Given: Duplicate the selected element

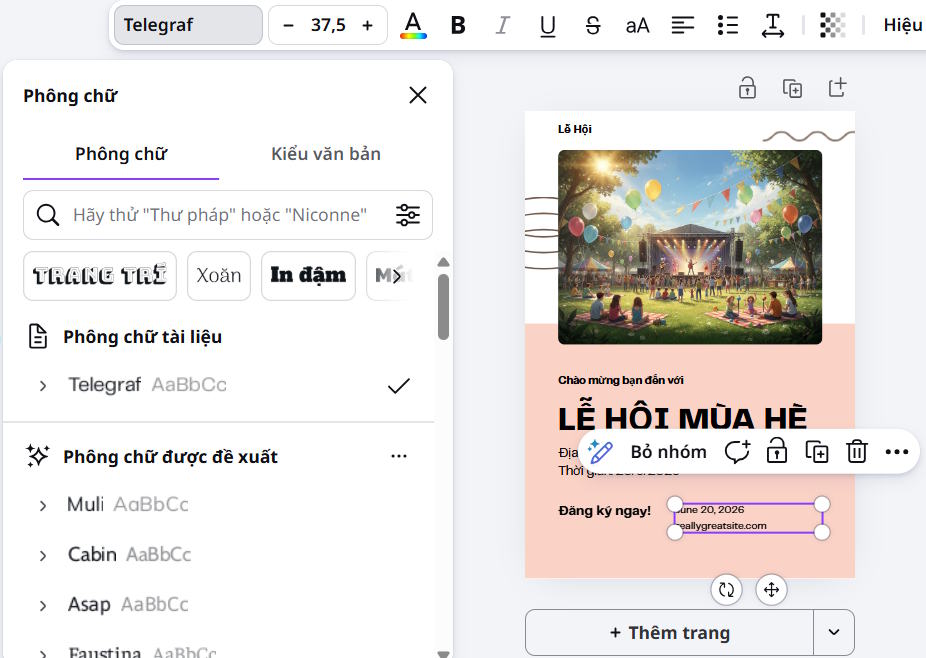Looking at the screenshot, I should click(x=817, y=451).
